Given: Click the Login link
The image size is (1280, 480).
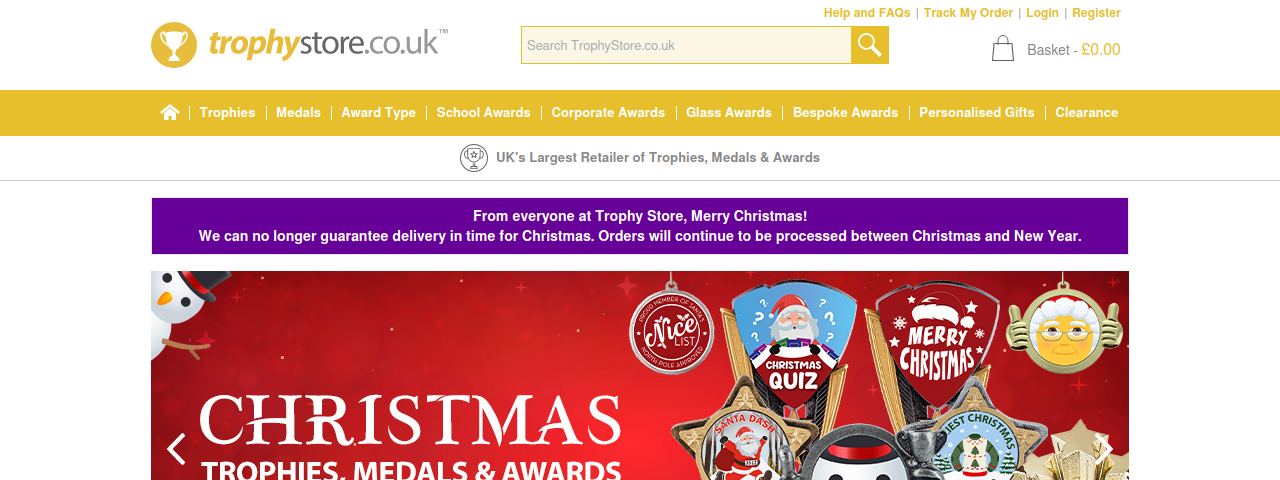Looking at the screenshot, I should click(1042, 13).
